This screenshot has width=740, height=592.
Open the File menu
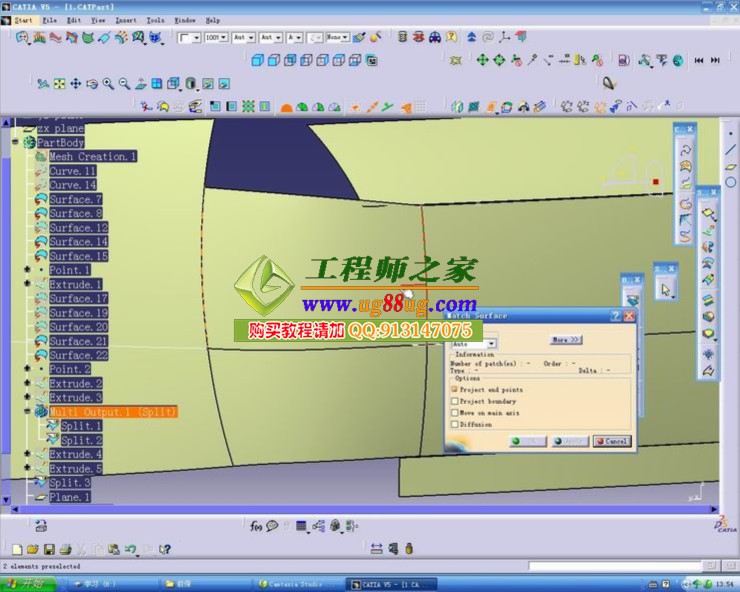click(x=50, y=20)
